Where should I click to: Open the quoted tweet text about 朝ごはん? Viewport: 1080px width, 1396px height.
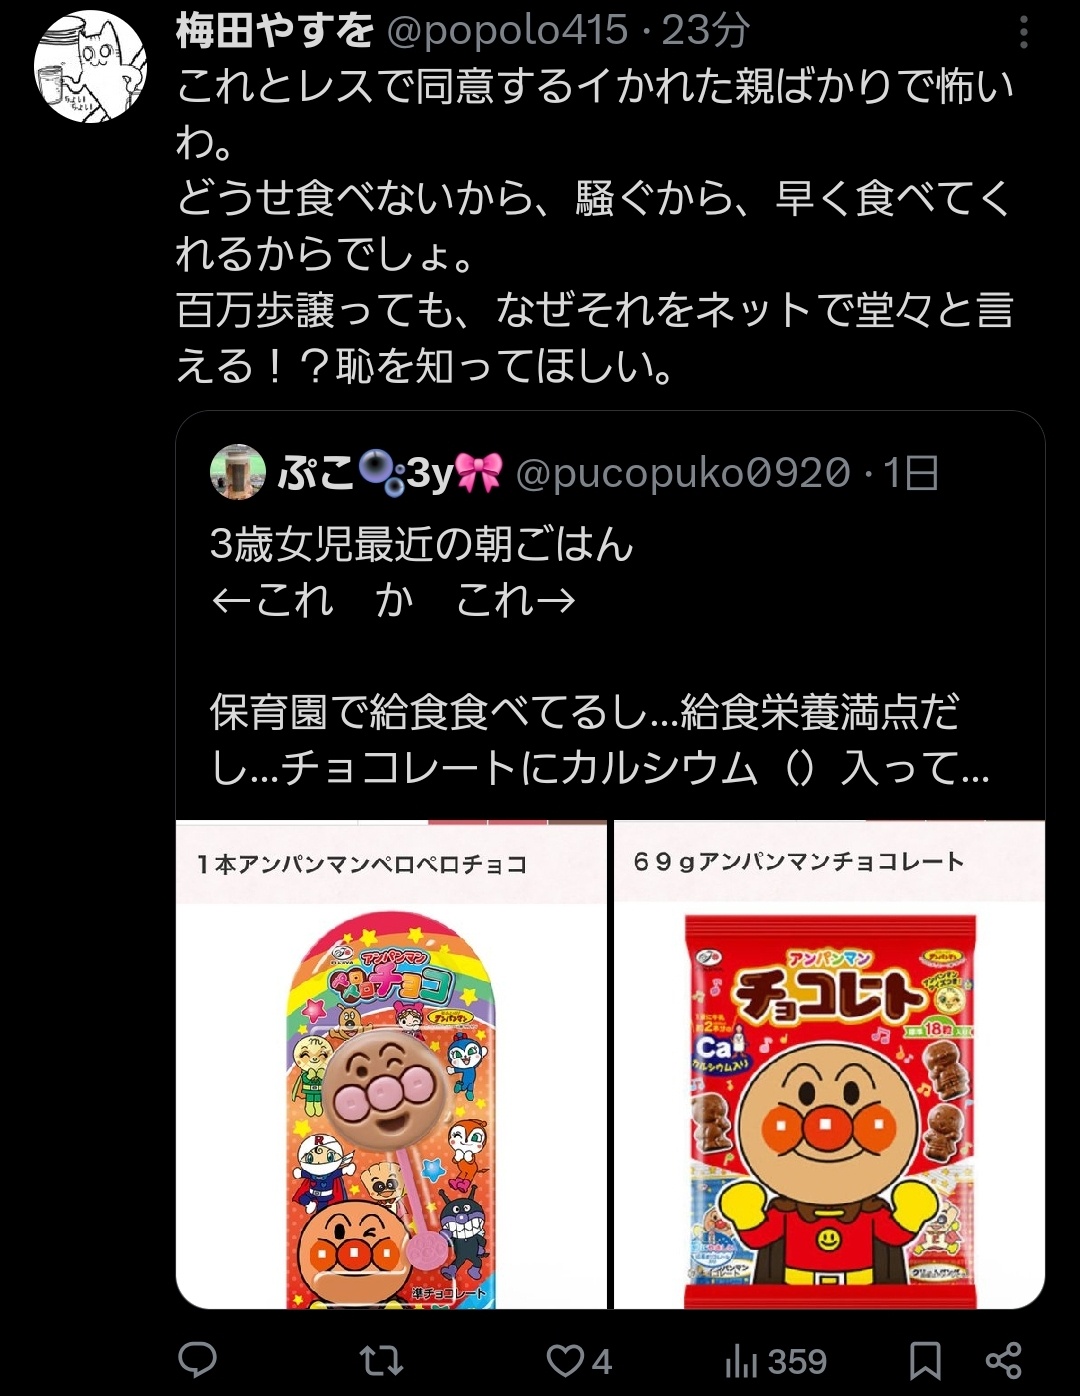point(600,657)
